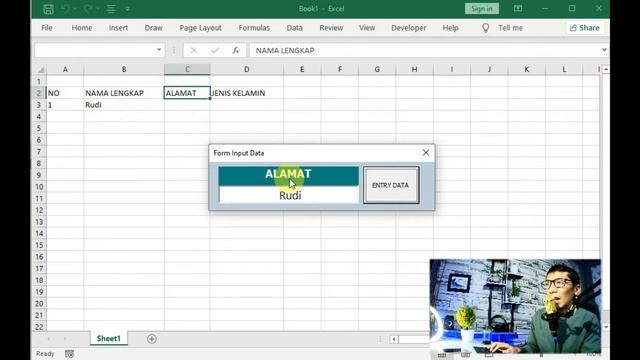Expand the formula bar with the chevron
Viewport: 640px width, 360px height.
coord(604,50)
